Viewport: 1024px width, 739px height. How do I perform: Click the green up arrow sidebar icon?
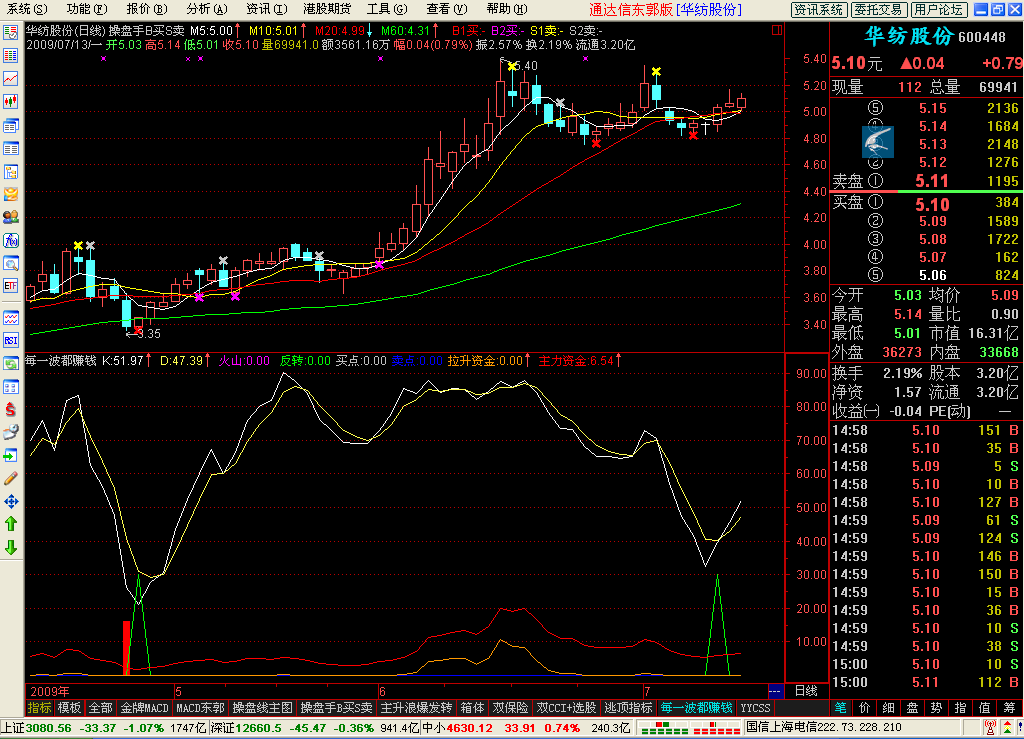10,524
